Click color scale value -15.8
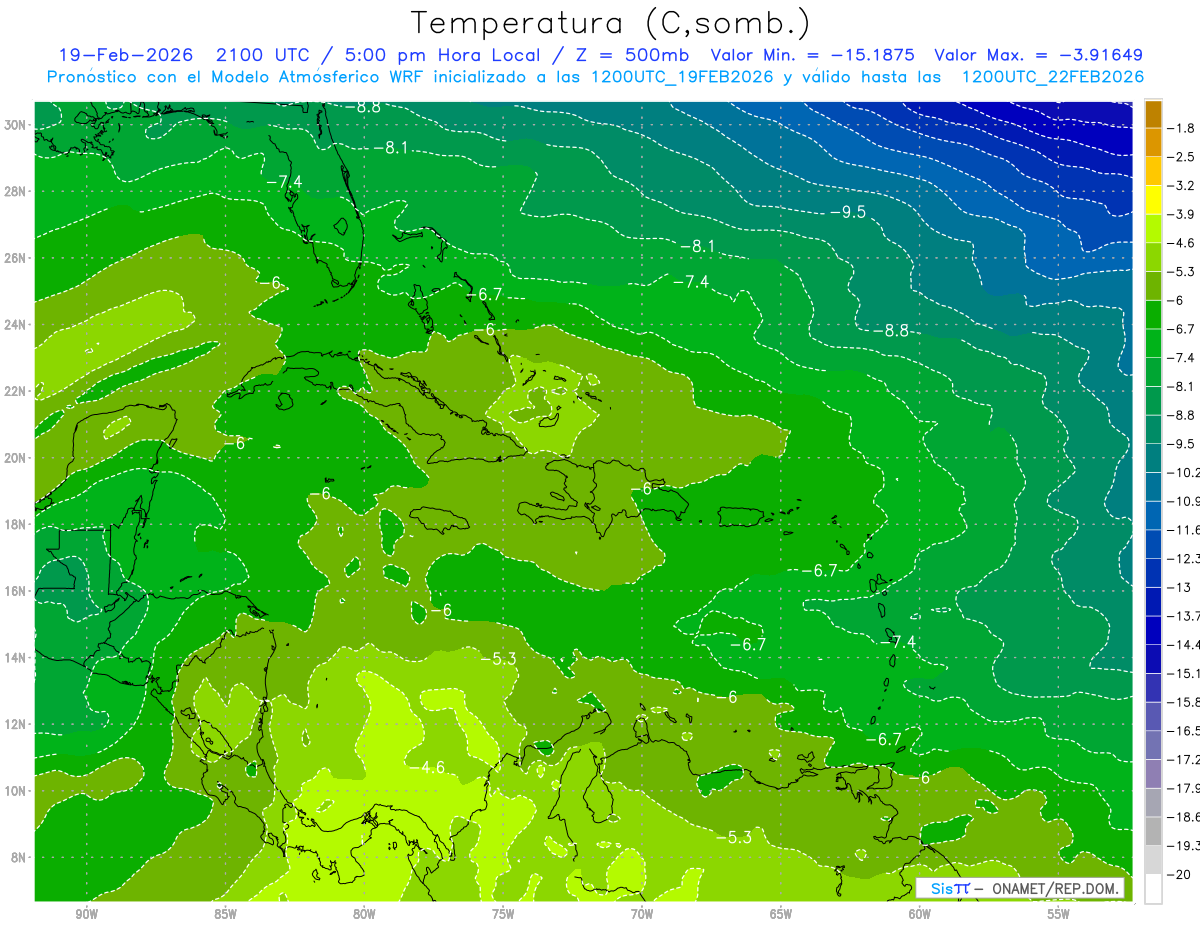Image resolution: width=1200 pixels, height=927 pixels. [1184, 702]
